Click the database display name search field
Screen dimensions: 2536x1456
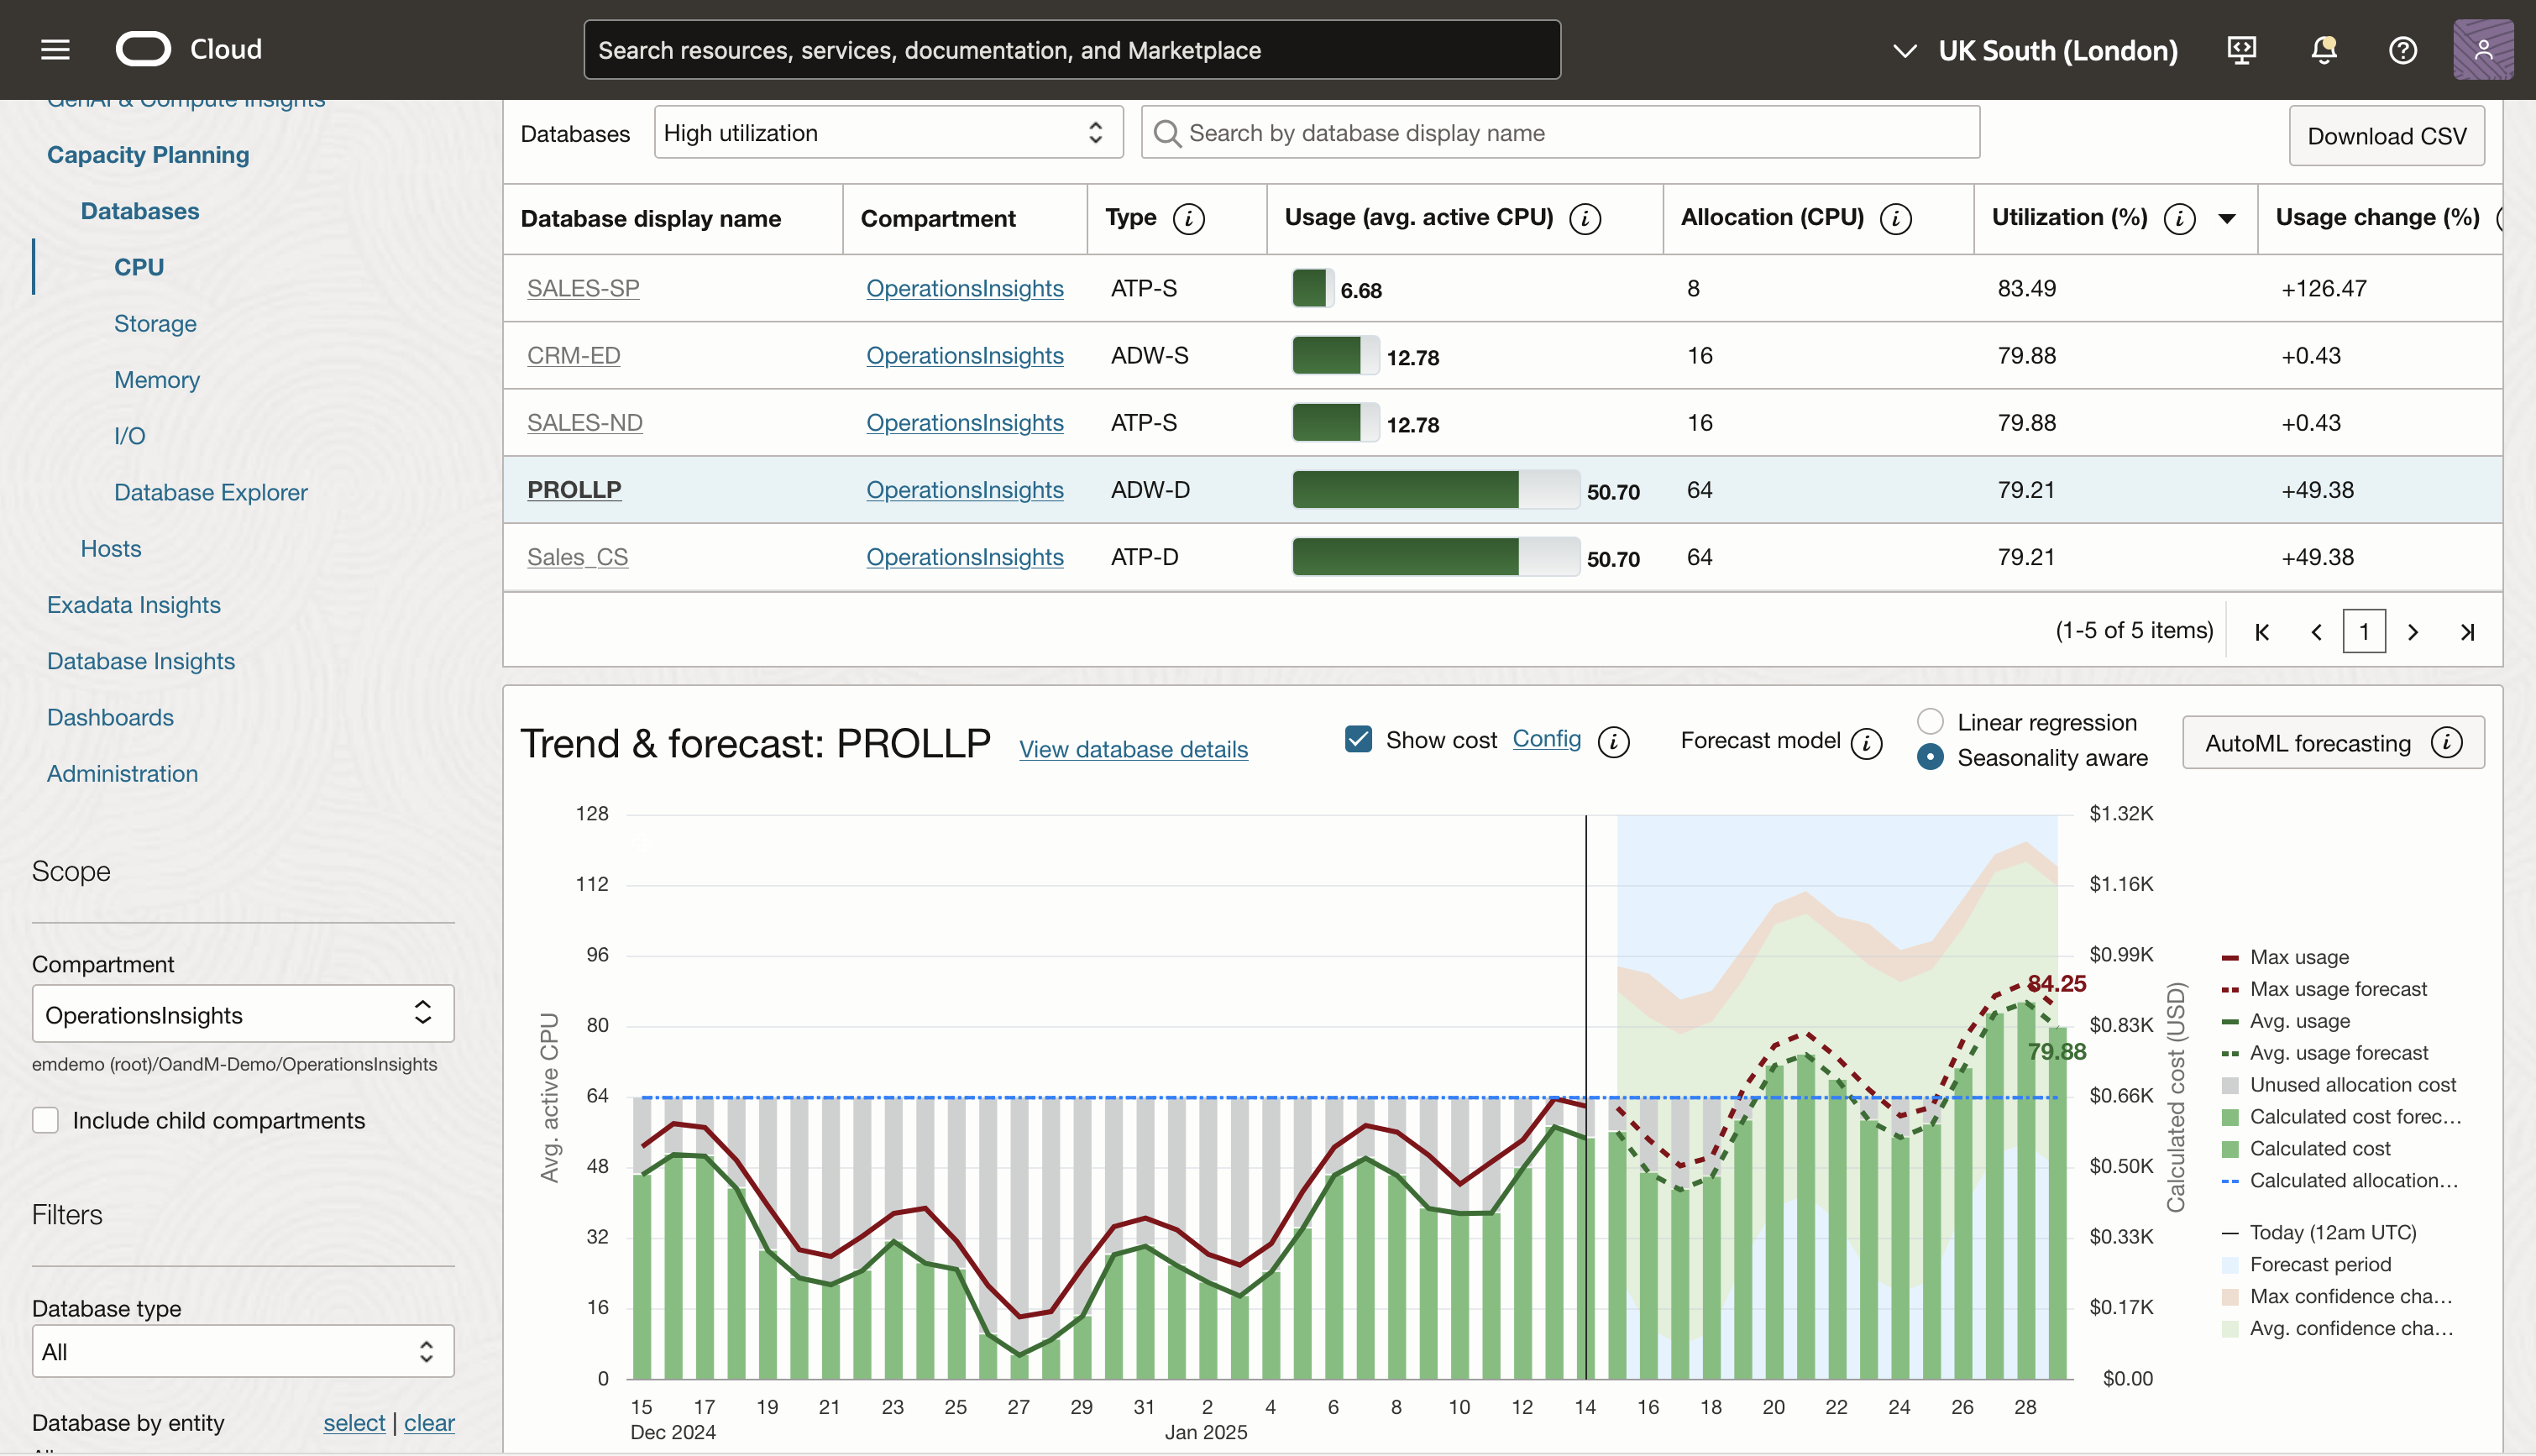[x=1560, y=132]
